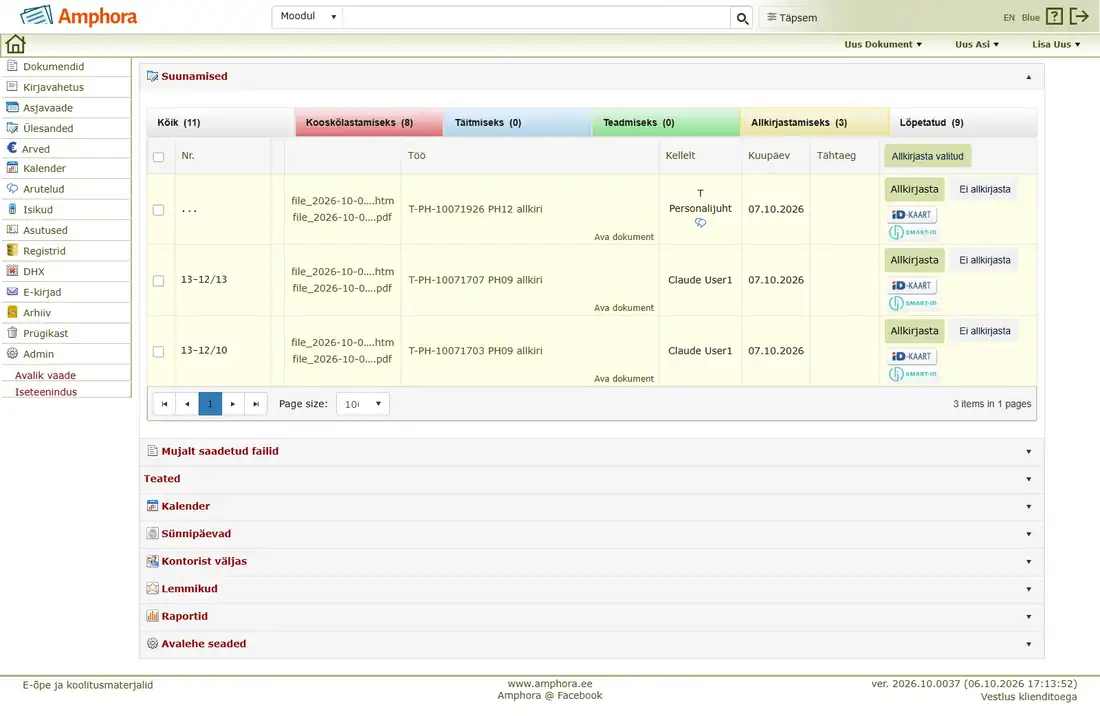Click Ei allkirjasta for row 13-12/13
1100x716 pixels.
click(984, 260)
